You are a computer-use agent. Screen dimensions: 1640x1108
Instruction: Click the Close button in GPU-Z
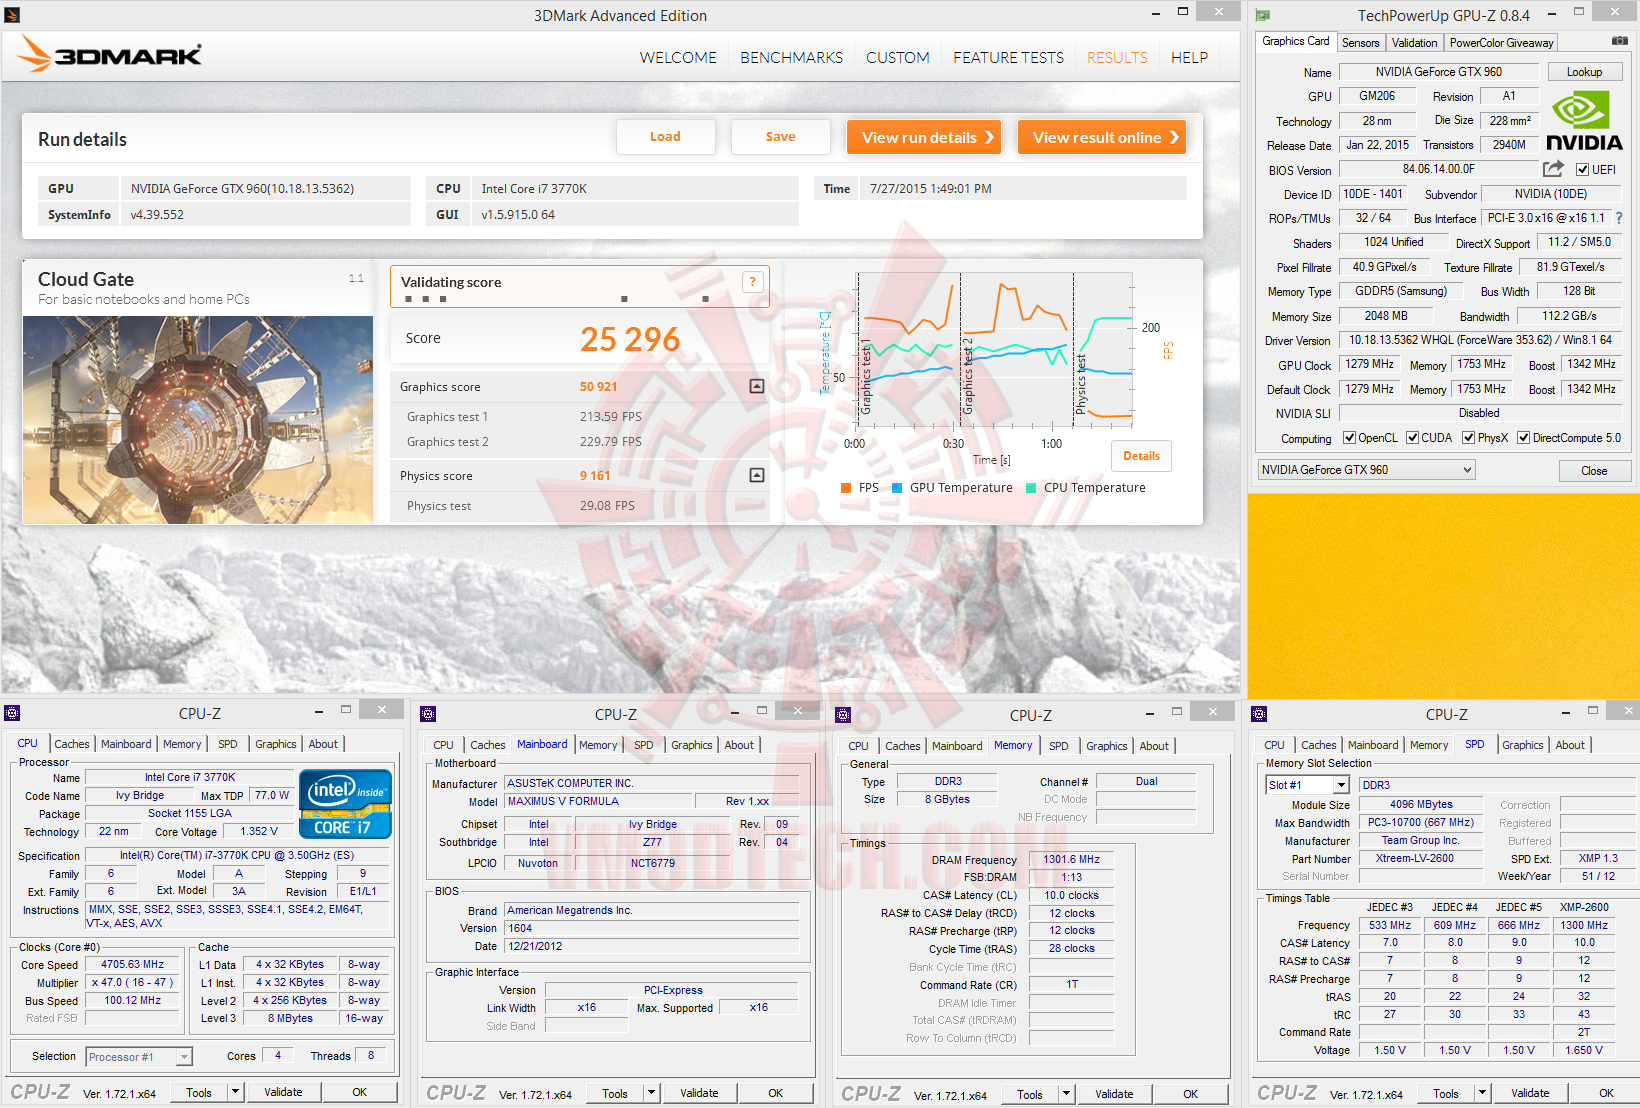1594,471
